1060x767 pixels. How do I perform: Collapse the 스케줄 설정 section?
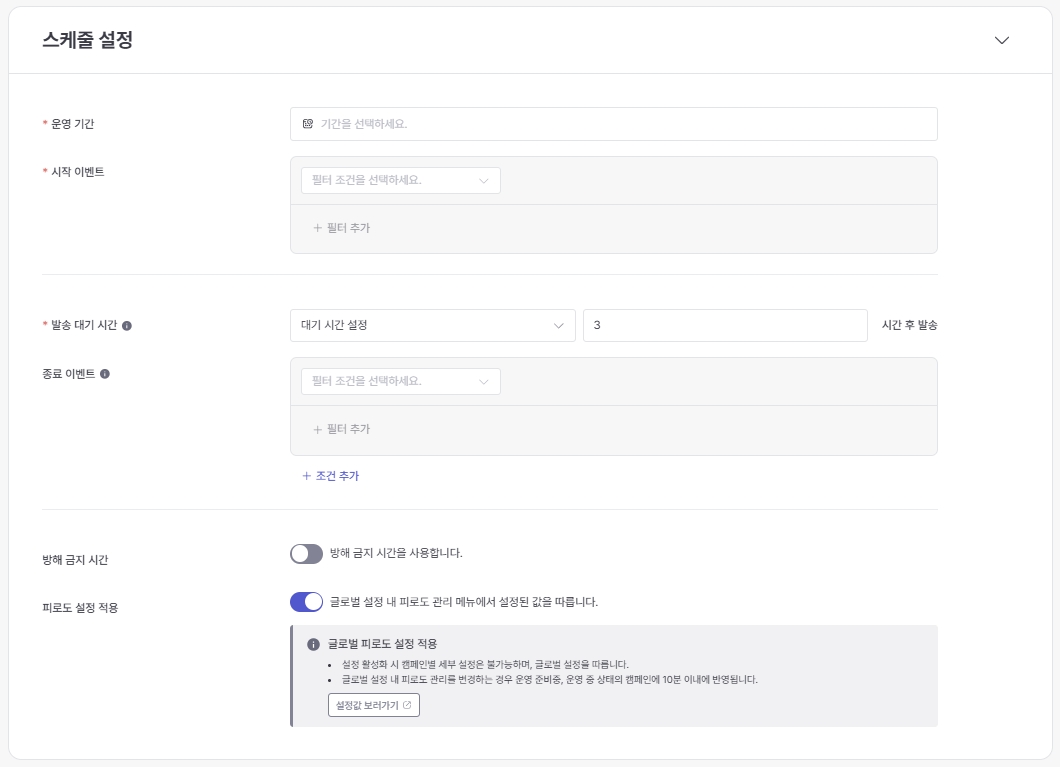coord(1002,40)
